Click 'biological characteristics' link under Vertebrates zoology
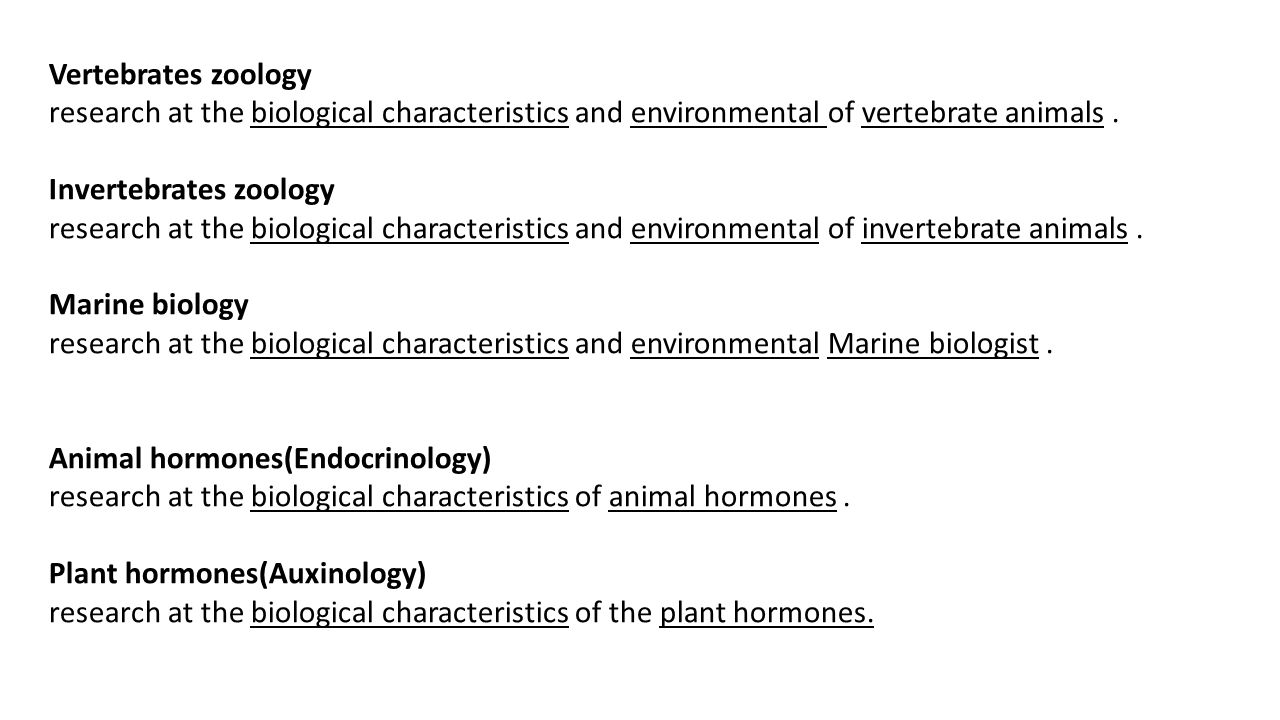1280x720 pixels. point(410,114)
